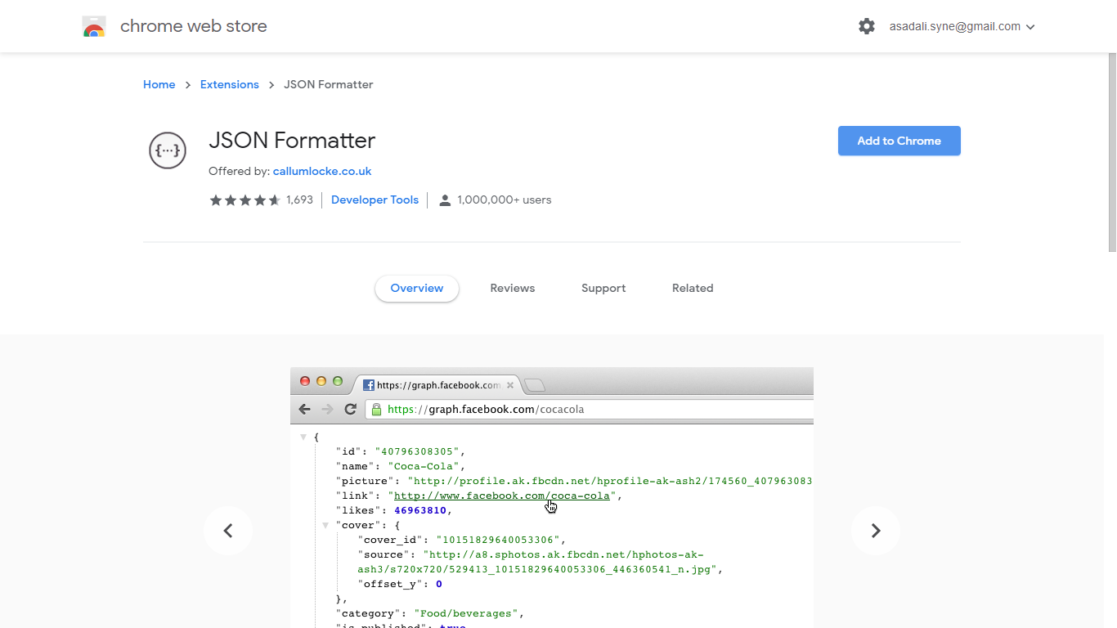
Task: Click the users person icon
Action: (445, 200)
